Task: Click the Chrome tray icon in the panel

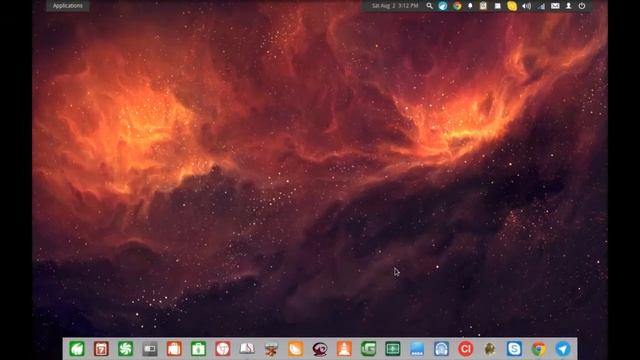Action: tap(457, 6)
